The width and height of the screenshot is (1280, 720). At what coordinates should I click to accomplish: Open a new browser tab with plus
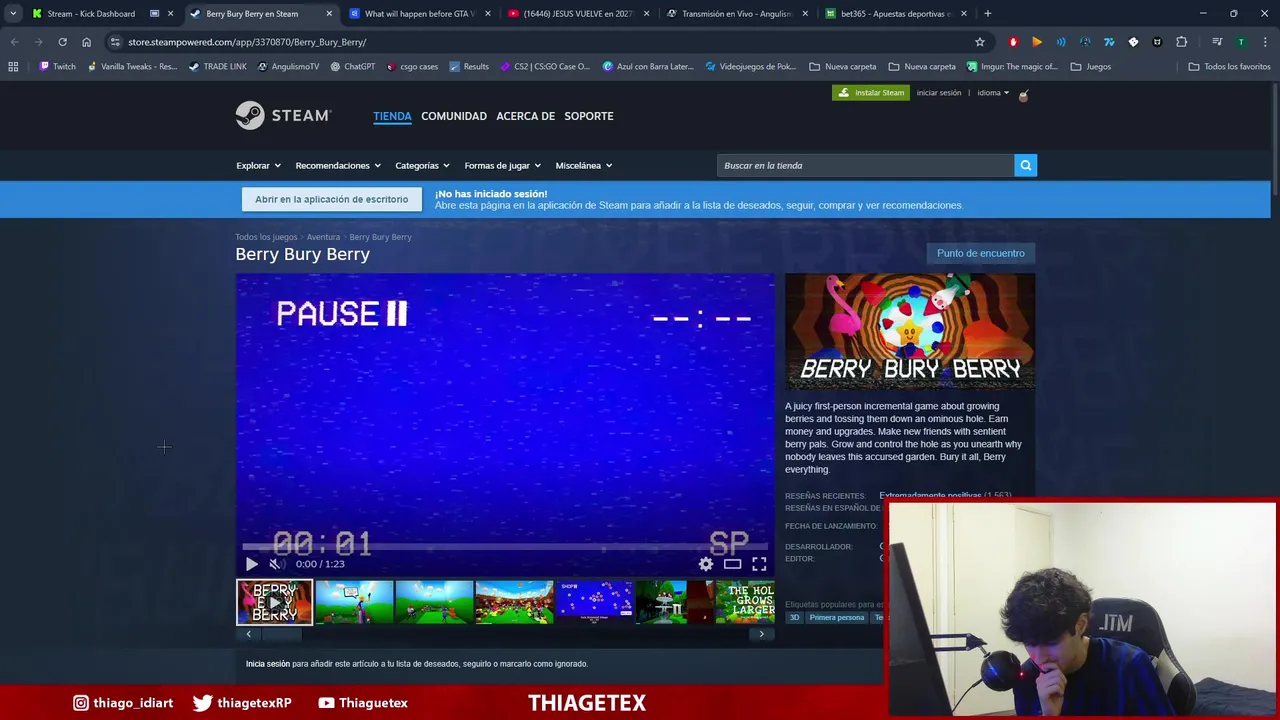(987, 14)
